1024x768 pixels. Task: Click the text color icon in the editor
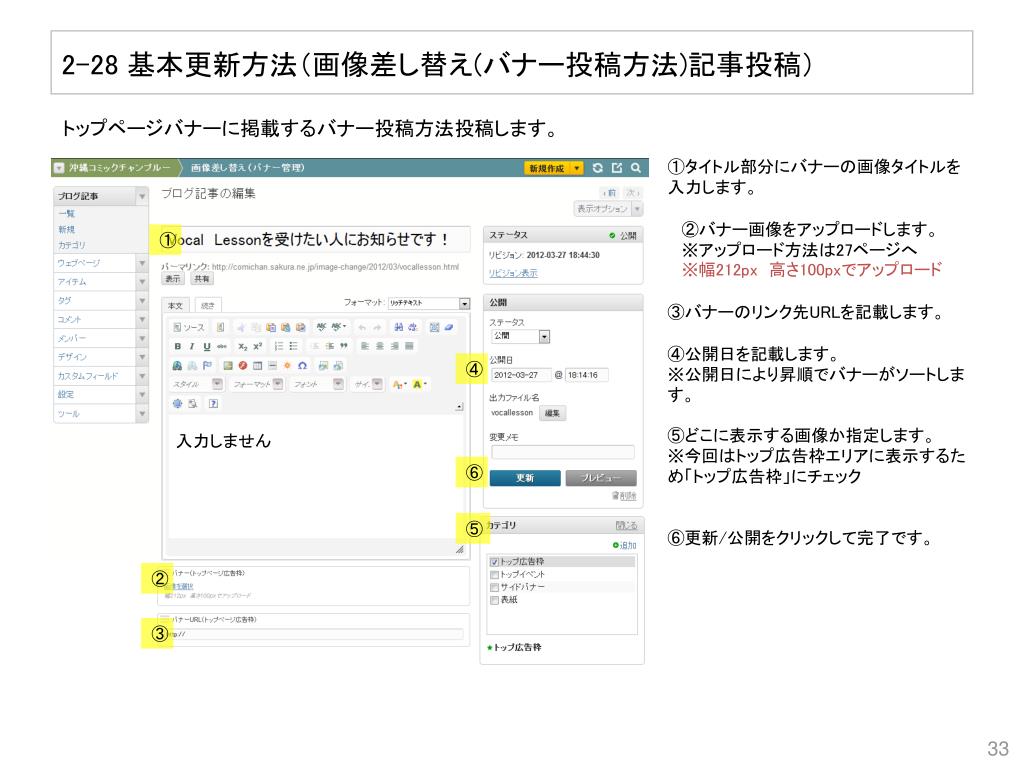coord(399,385)
